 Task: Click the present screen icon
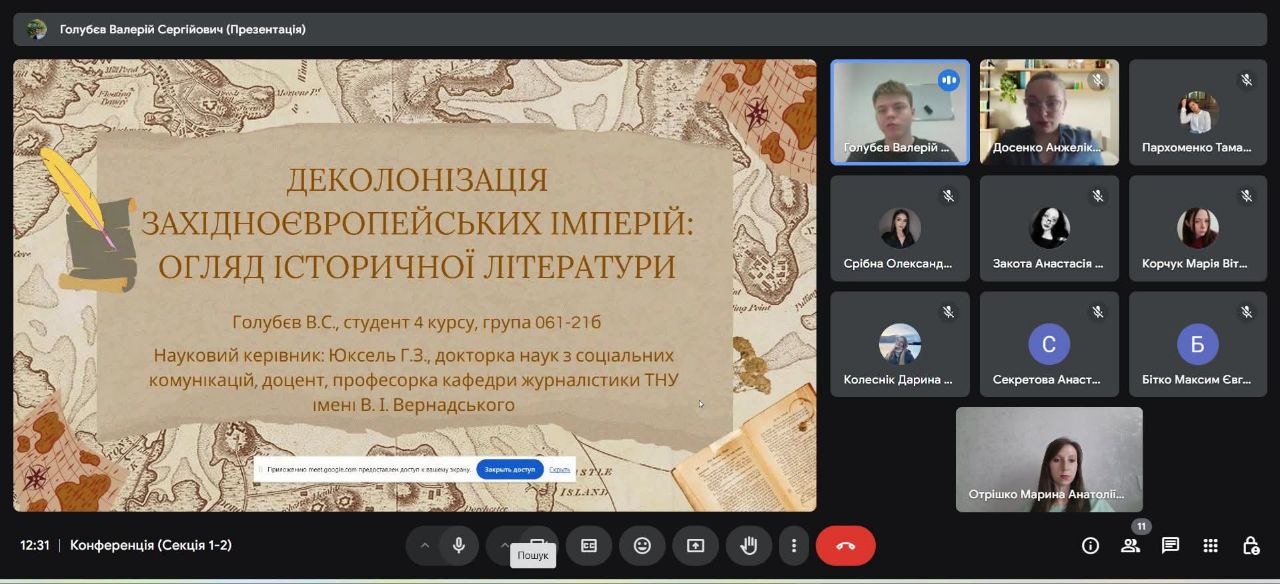tap(695, 545)
